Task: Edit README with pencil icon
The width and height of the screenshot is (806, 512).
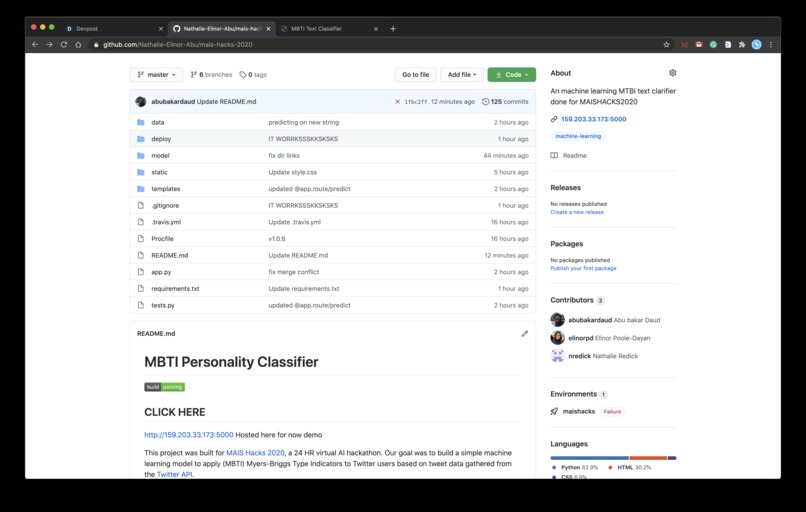Action: click(524, 334)
